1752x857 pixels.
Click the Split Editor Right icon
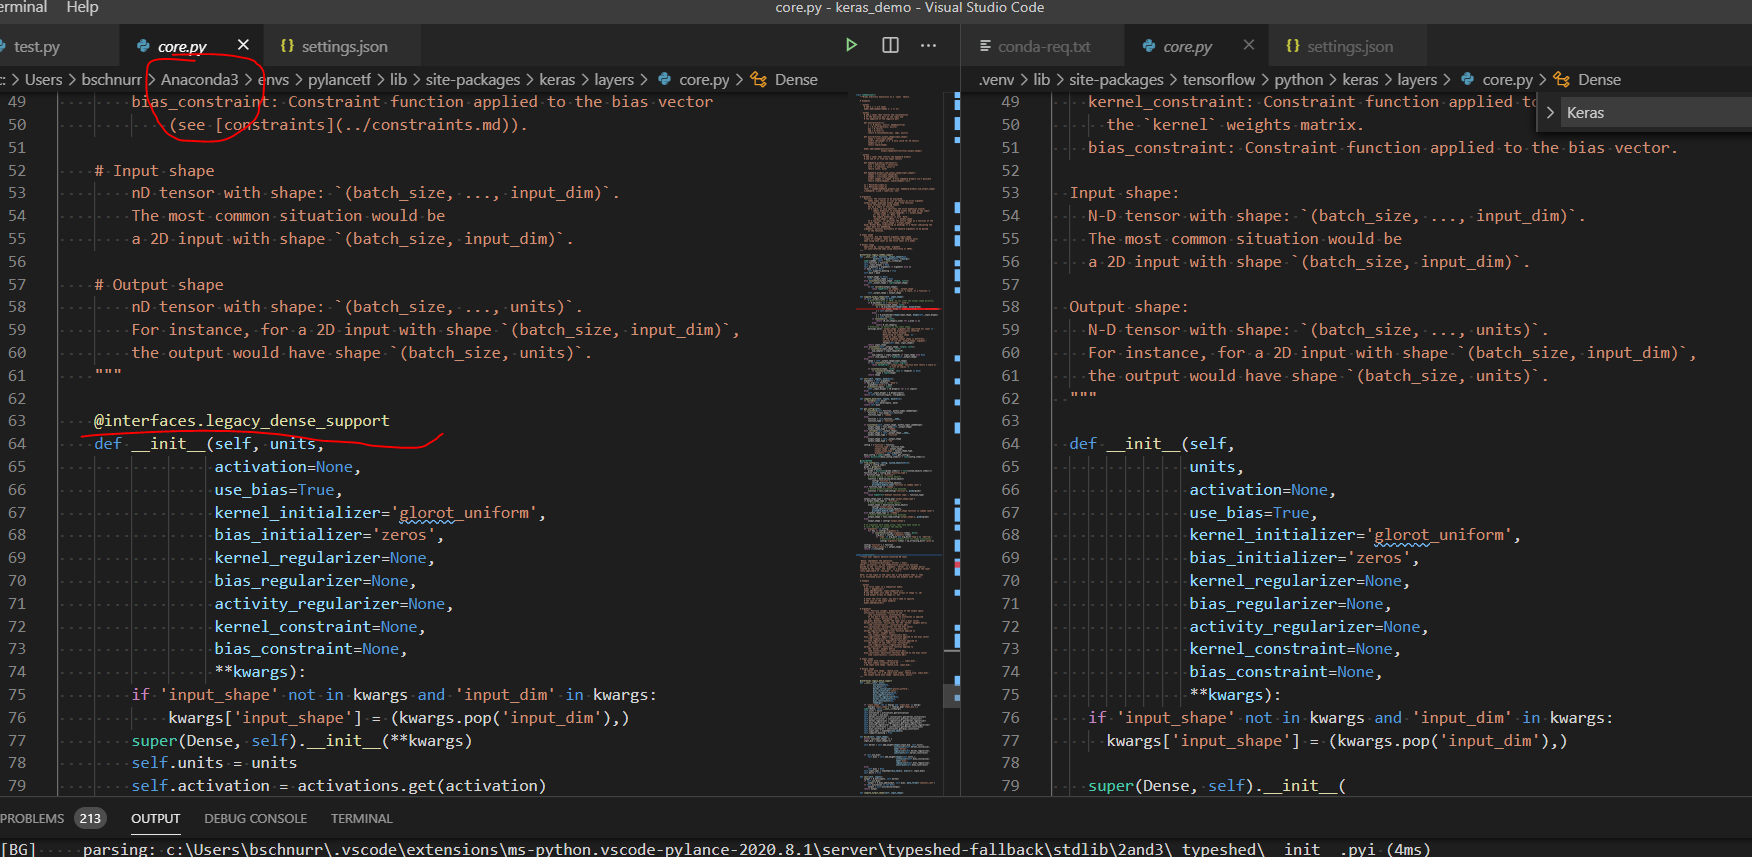890,45
